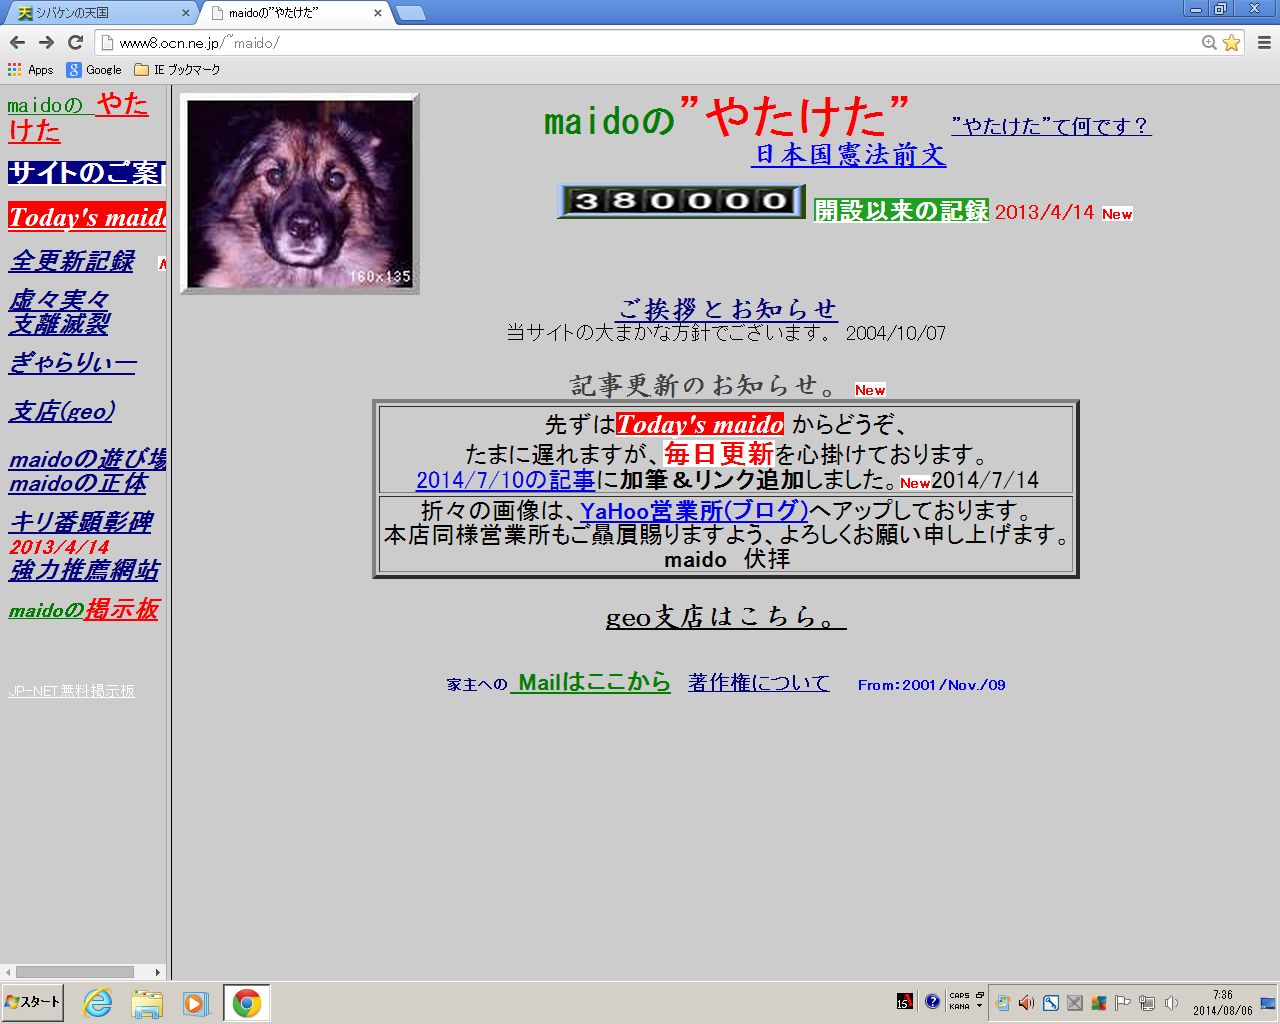Screen dimensions: 1280x1024
Task: Click the taskbar clock showing 7:36
Action: coord(1222,1002)
